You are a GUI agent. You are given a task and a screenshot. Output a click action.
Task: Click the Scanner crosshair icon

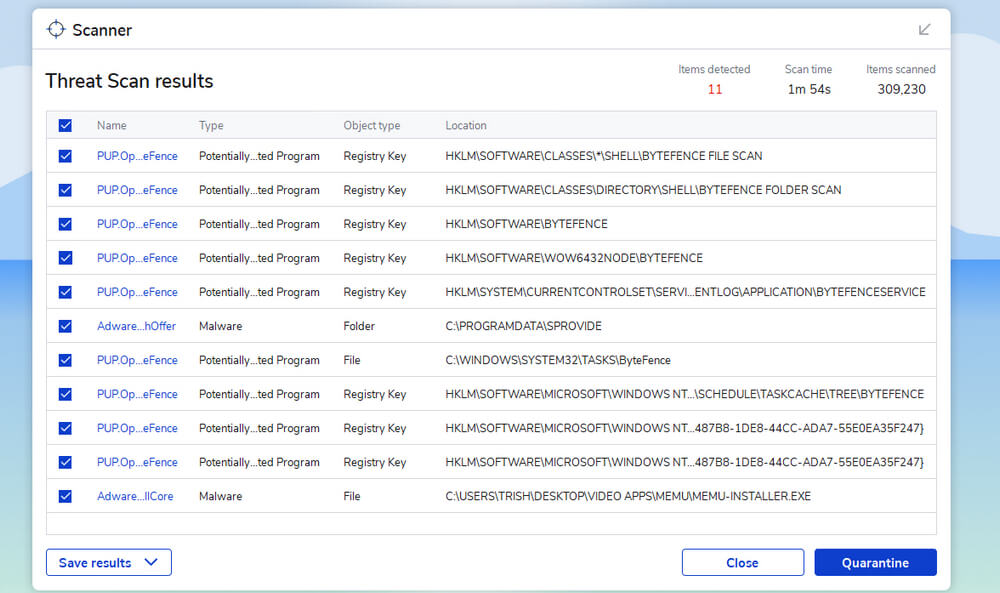click(x=56, y=29)
